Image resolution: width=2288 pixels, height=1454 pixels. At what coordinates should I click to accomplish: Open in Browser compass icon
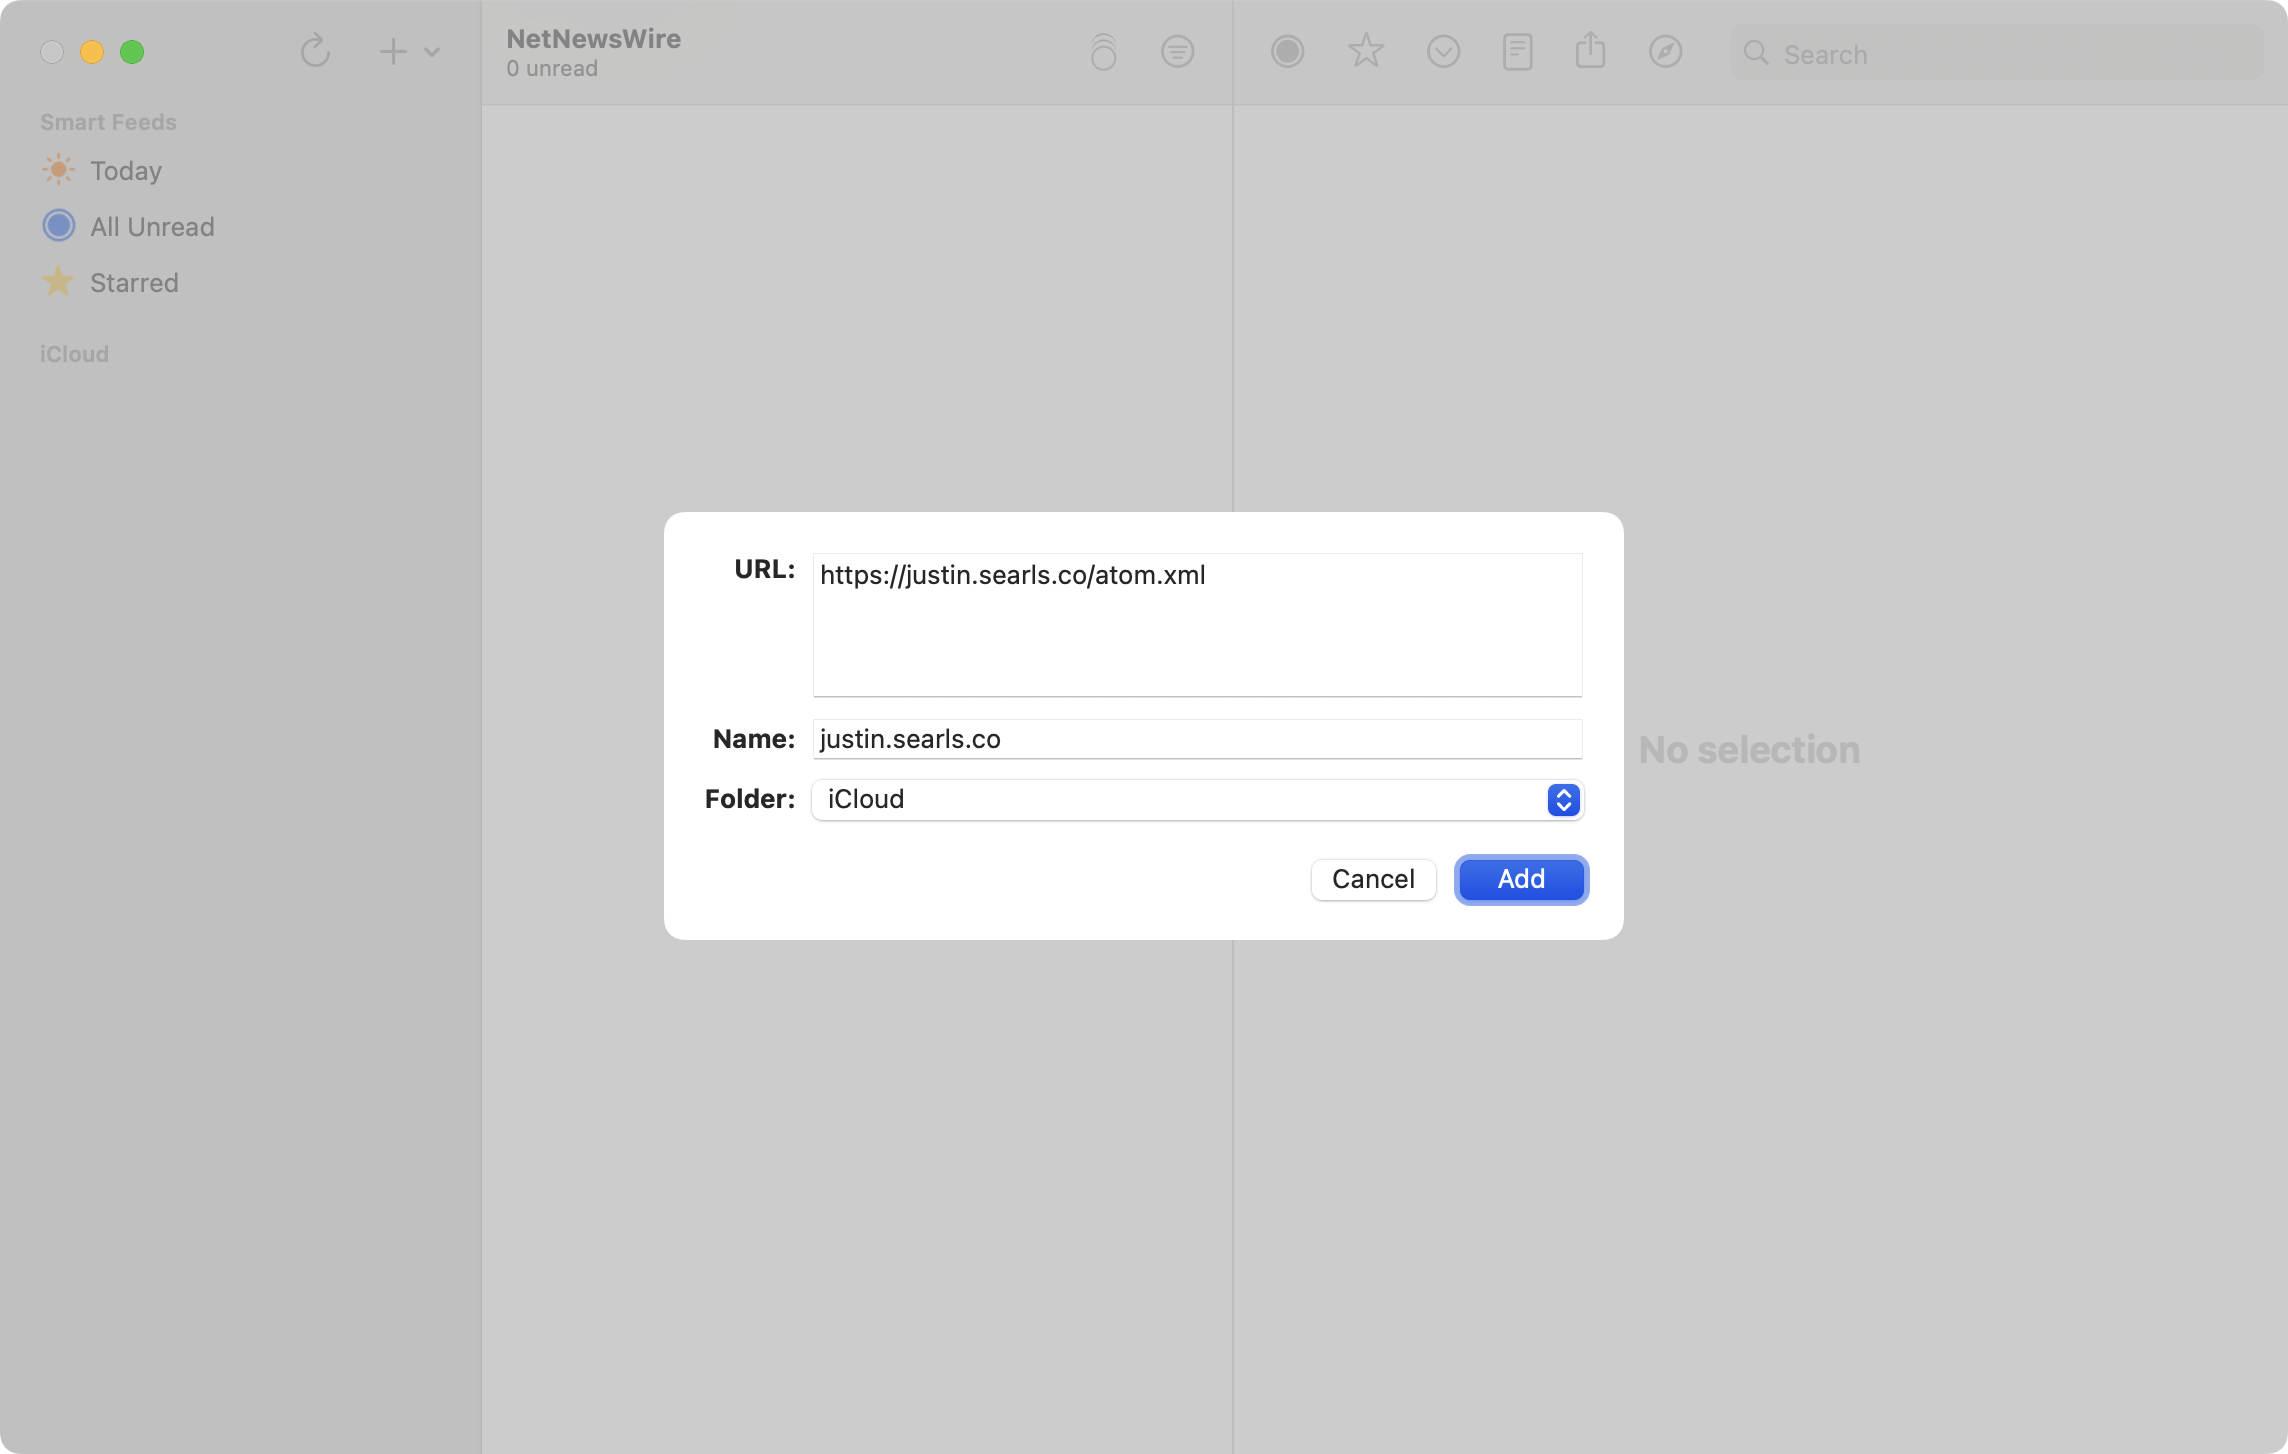click(1665, 52)
